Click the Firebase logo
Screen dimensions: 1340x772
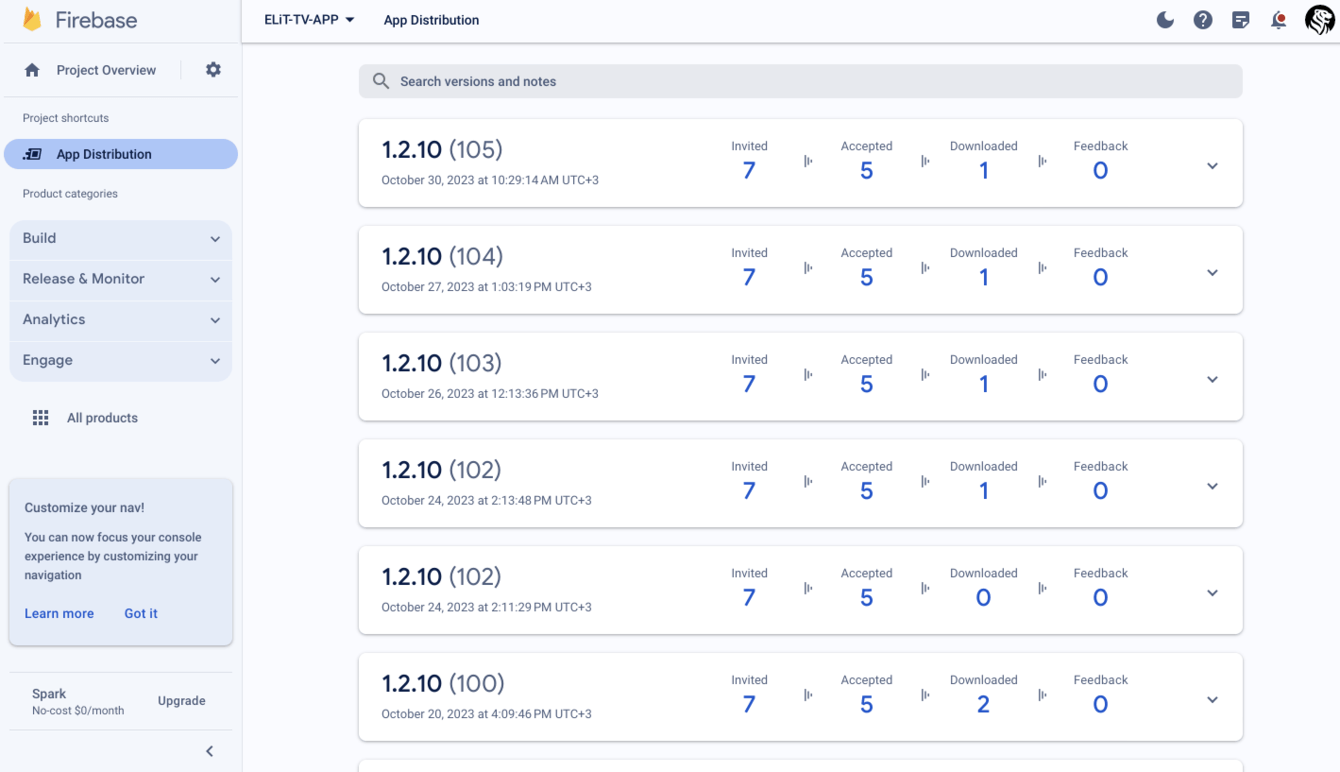pos(33,20)
